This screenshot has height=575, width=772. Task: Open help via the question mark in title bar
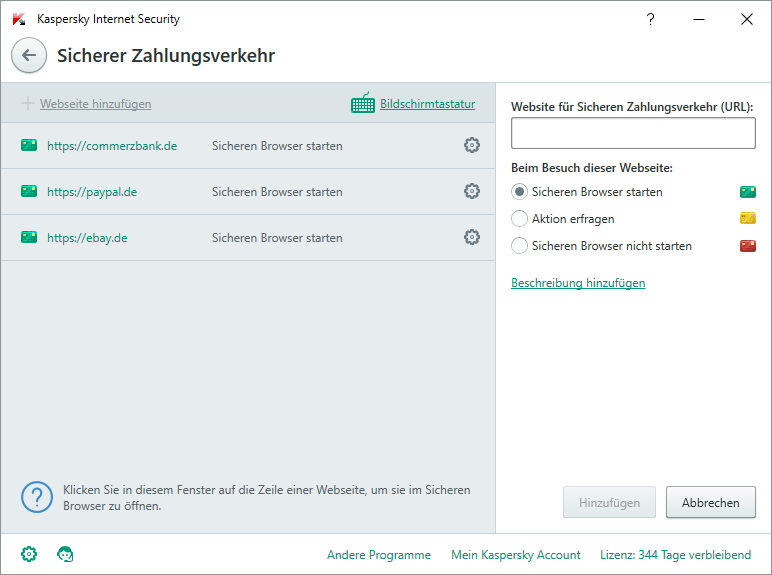tap(650, 19)
